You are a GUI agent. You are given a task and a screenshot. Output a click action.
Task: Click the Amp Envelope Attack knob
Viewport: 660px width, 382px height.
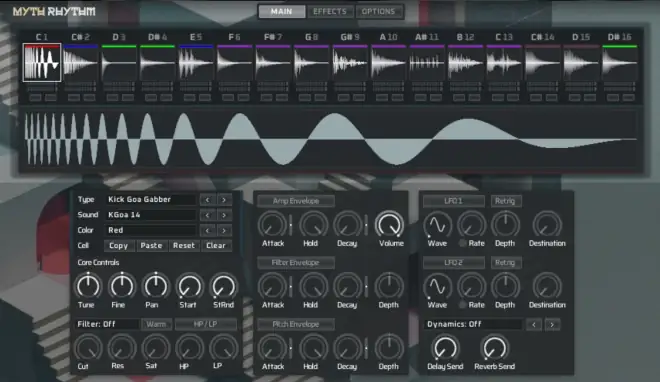(x=272, y=224)
